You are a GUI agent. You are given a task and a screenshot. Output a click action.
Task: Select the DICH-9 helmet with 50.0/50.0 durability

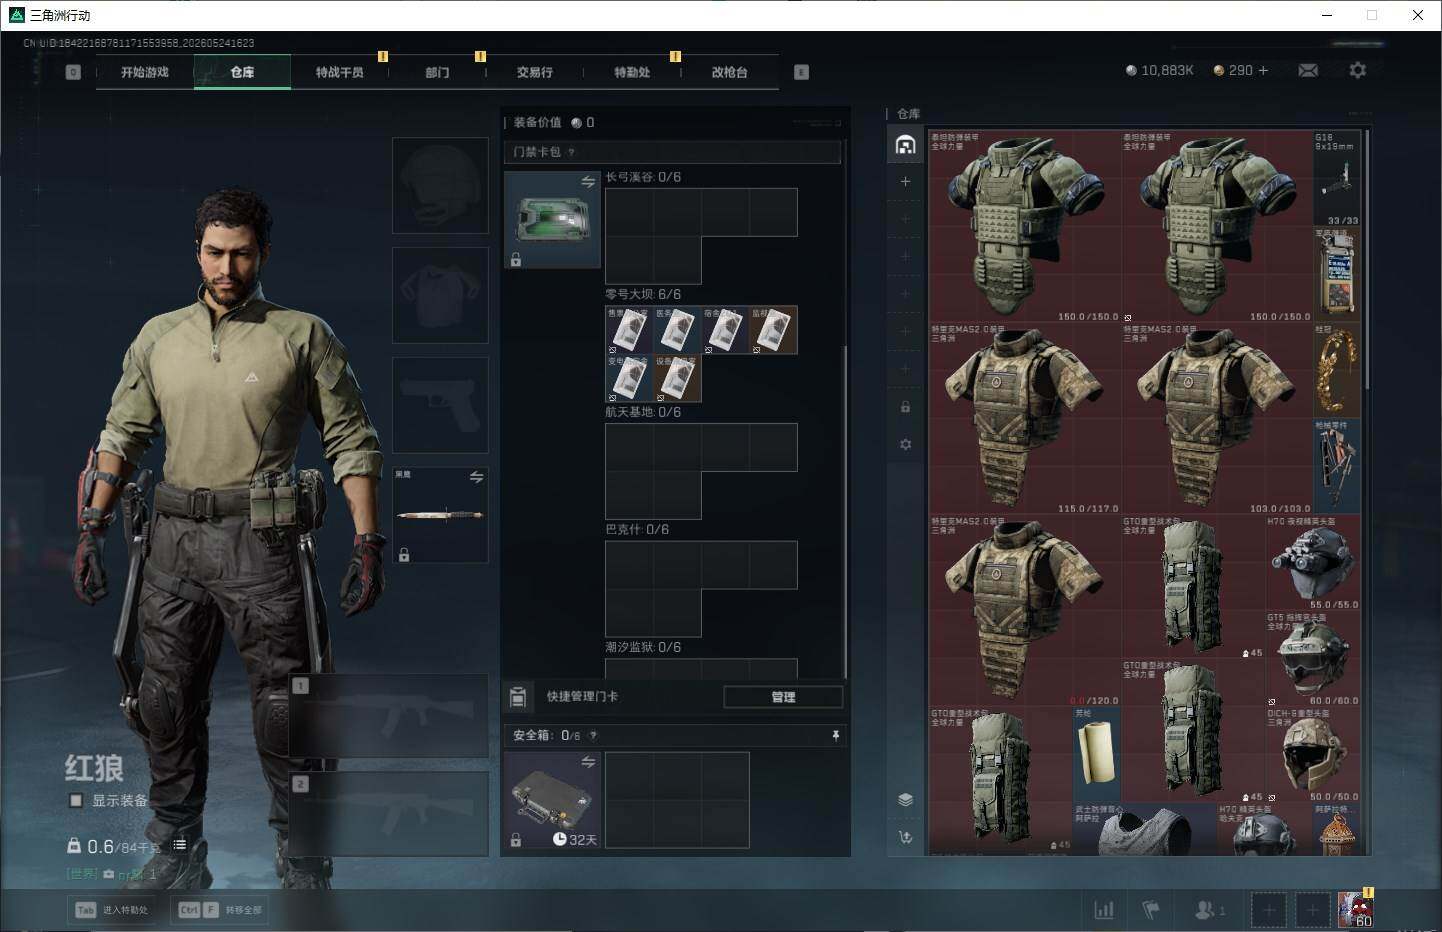[x=1313, y=755]
